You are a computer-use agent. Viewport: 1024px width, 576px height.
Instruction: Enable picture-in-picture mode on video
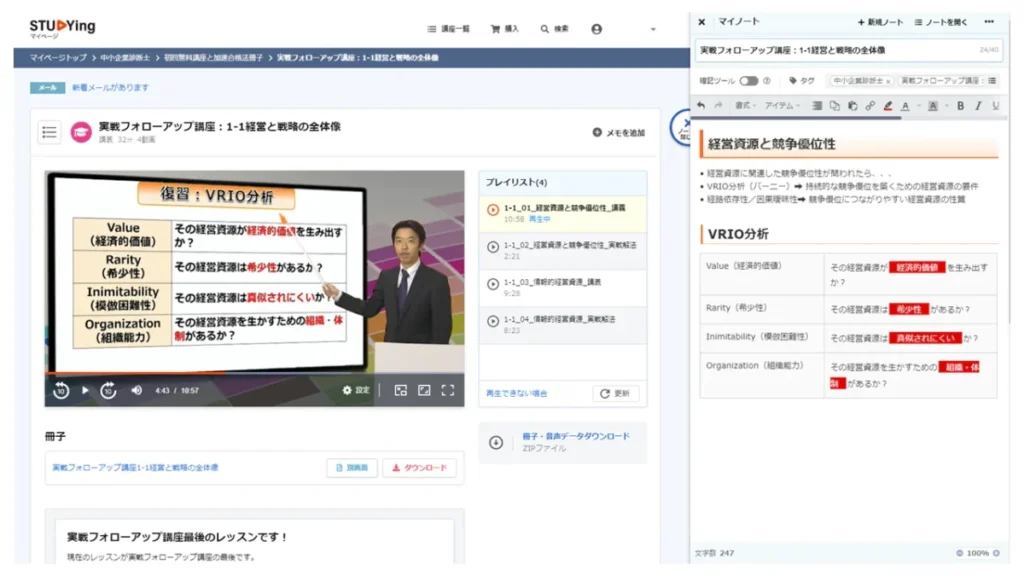coord(400,390)
